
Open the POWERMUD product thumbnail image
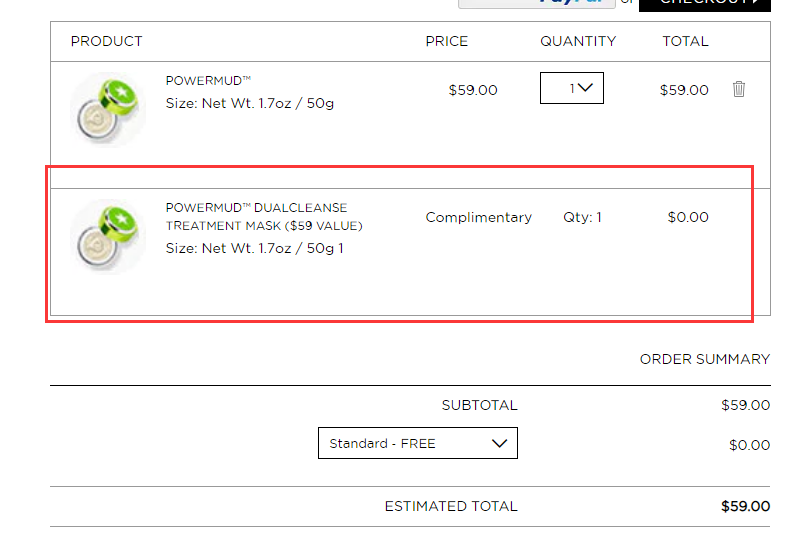click(108, 109)
